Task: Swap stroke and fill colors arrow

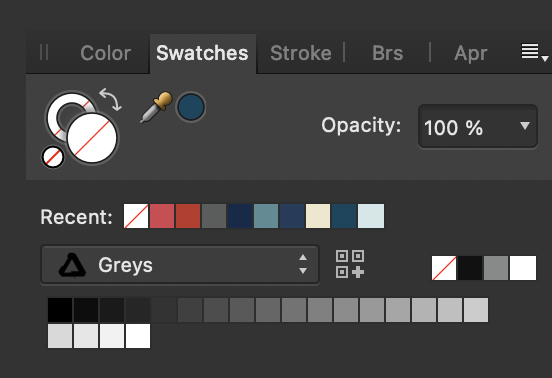Action: (111, 99)
